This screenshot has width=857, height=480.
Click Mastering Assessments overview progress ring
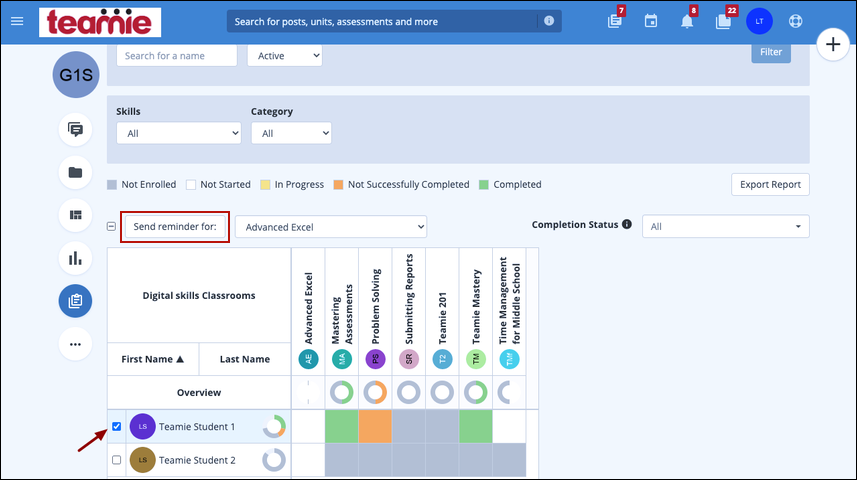click(342, 393)
